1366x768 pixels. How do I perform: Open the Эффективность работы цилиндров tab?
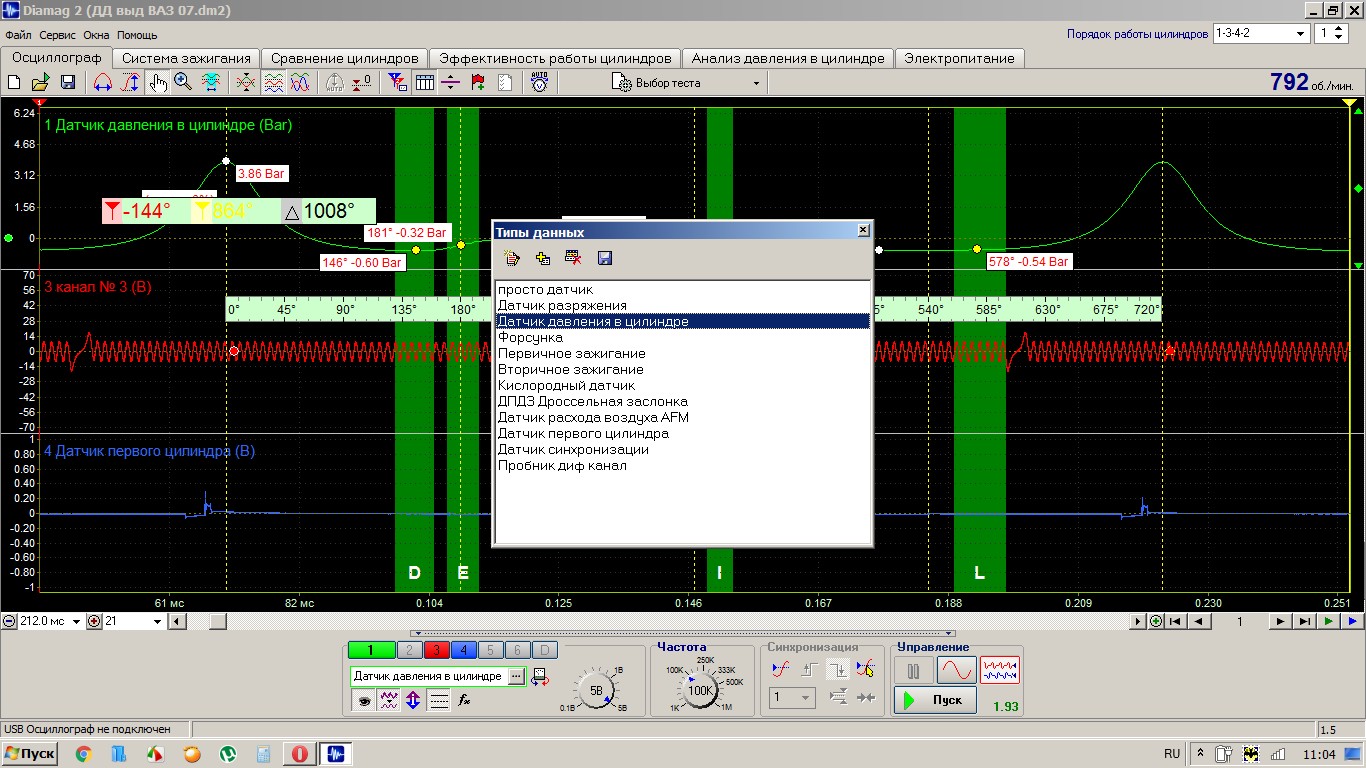click(555, 58)
